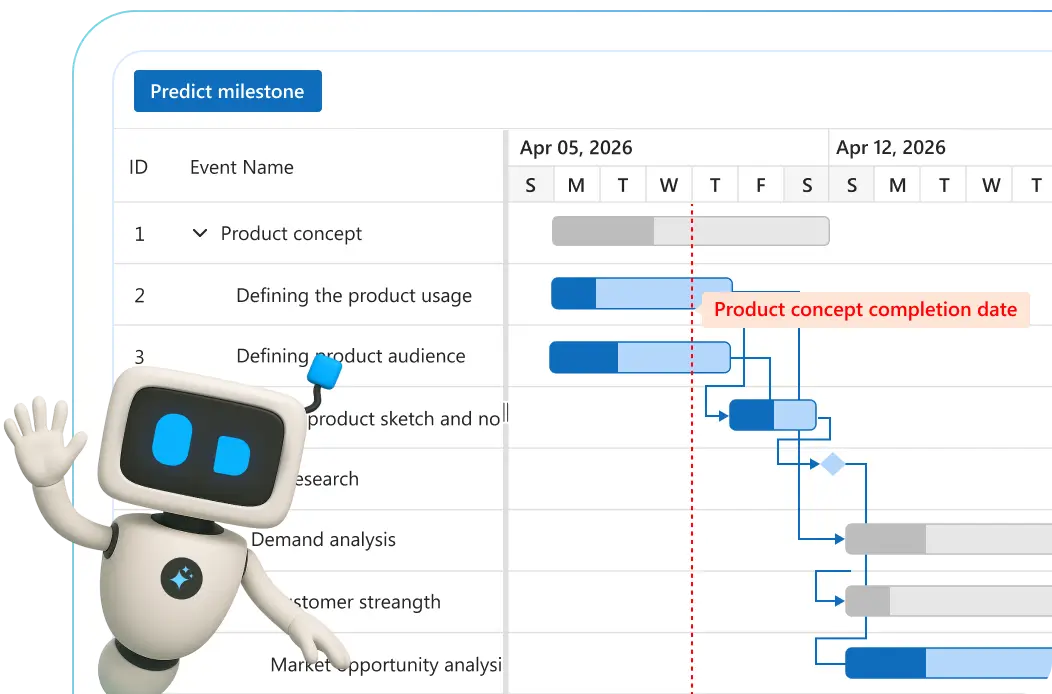Click the Predict milestone button
This screenshot has height=694, width=1052.
click(x=227, y=91)
